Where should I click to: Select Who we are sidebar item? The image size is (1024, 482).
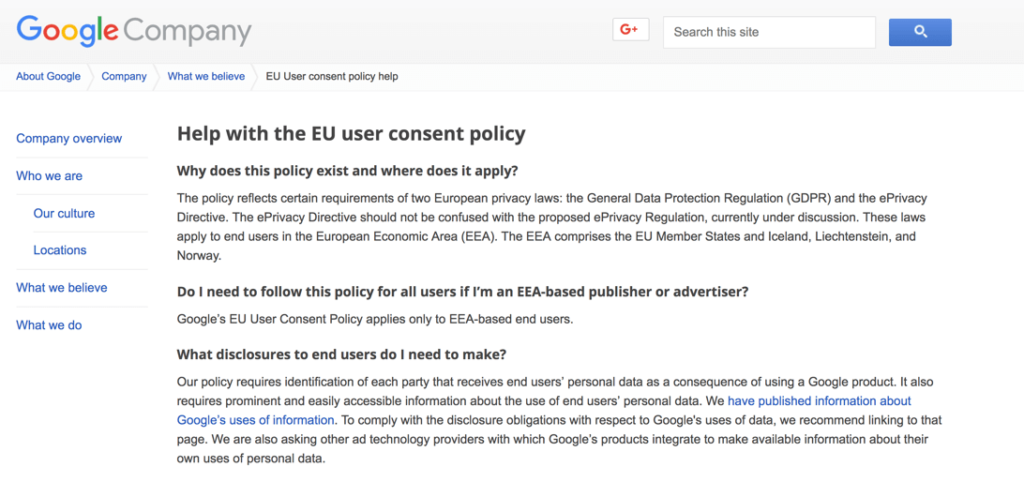pos(50,176)
